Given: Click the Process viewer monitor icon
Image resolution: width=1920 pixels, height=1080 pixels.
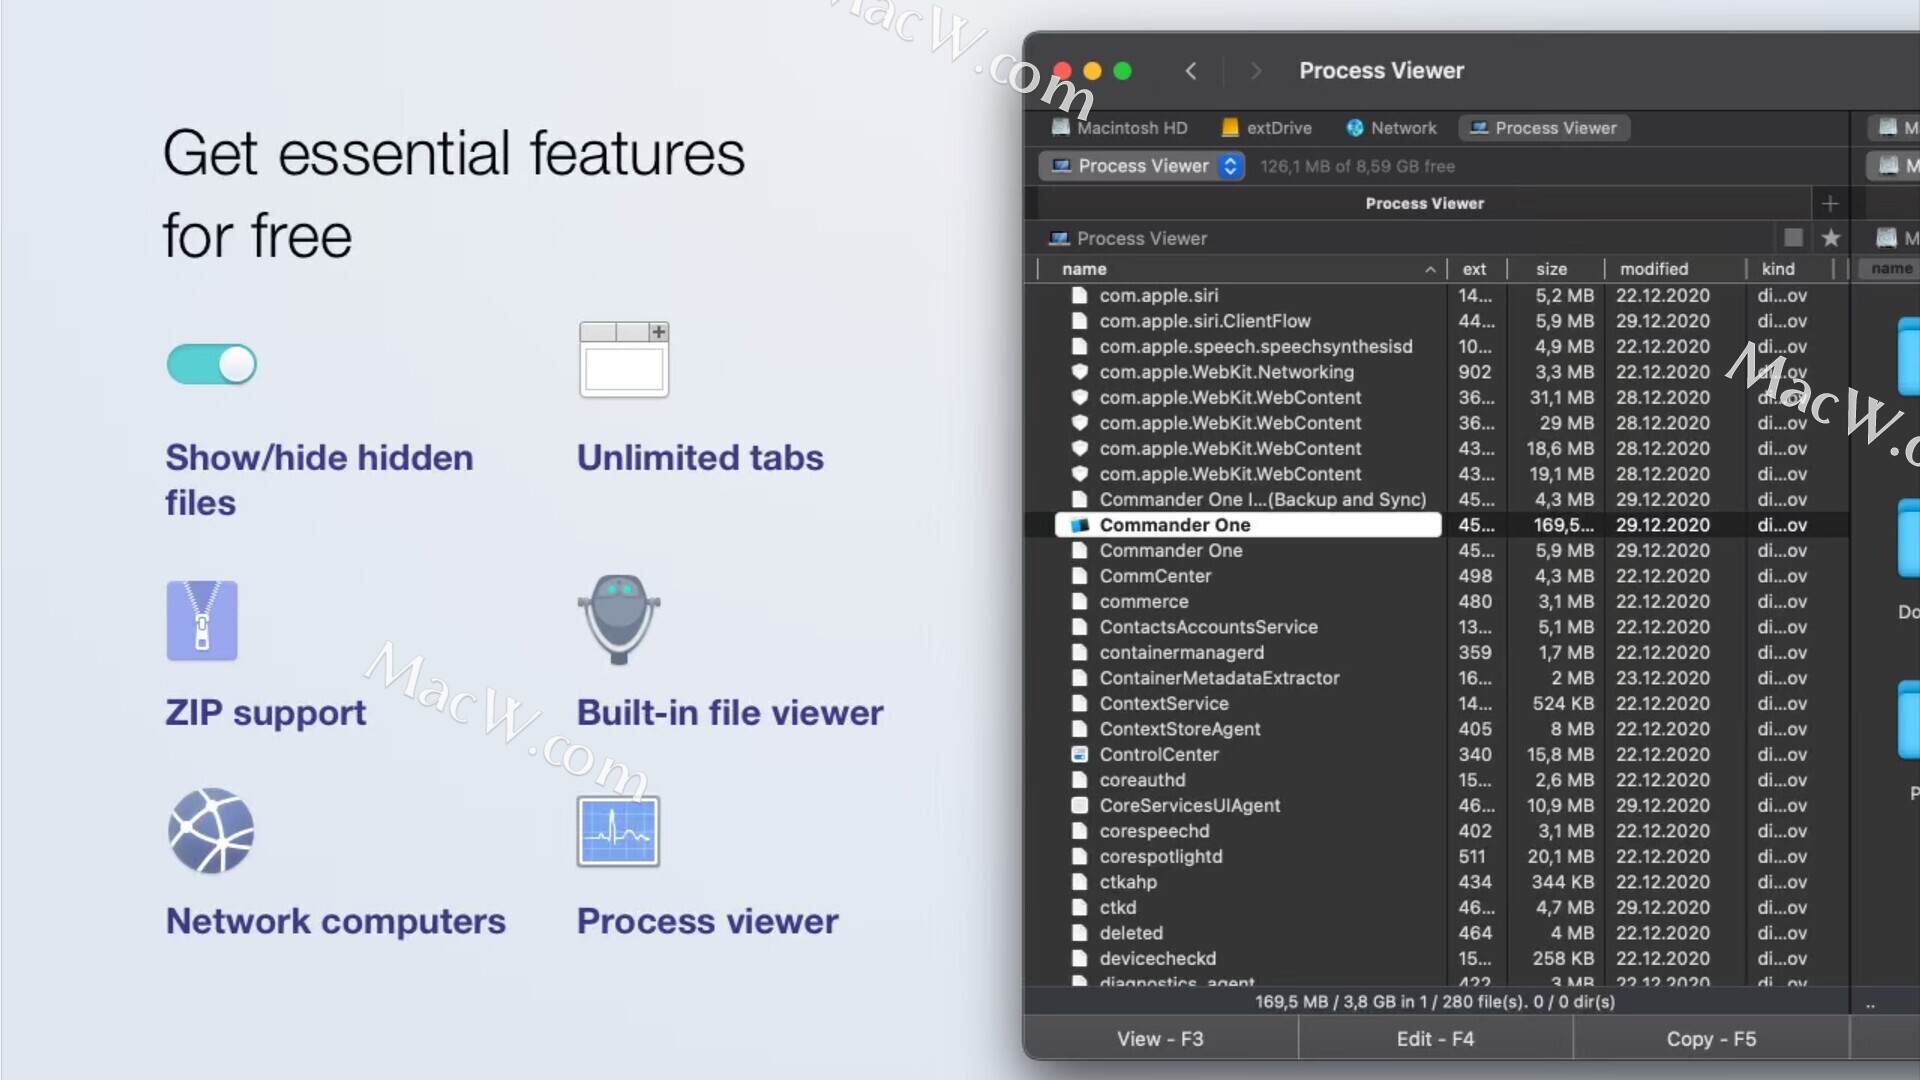Looking at the screenshot, I should pyautogui.click(x=618, y=831).
